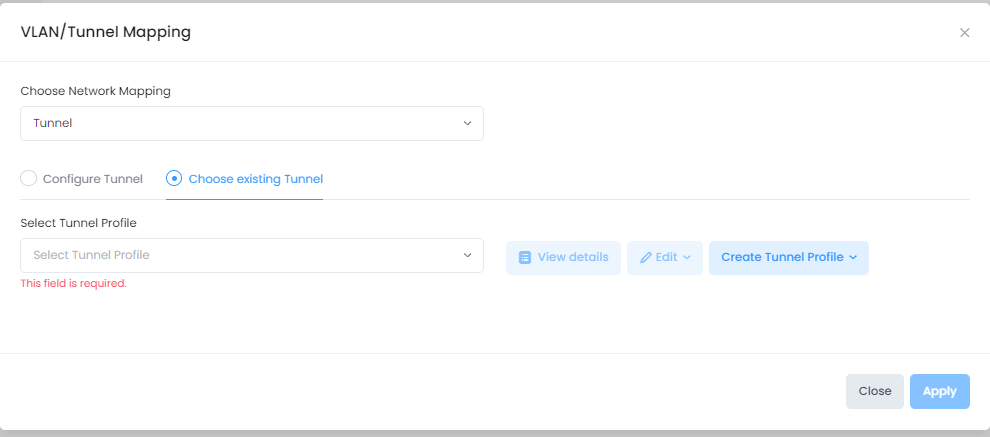Click the Select Tunnel Profile chevron arrow

point(467,255)
